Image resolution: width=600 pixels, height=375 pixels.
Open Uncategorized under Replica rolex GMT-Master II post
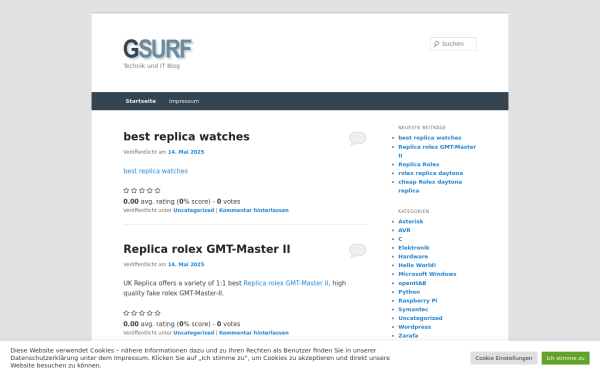(194, 333)
